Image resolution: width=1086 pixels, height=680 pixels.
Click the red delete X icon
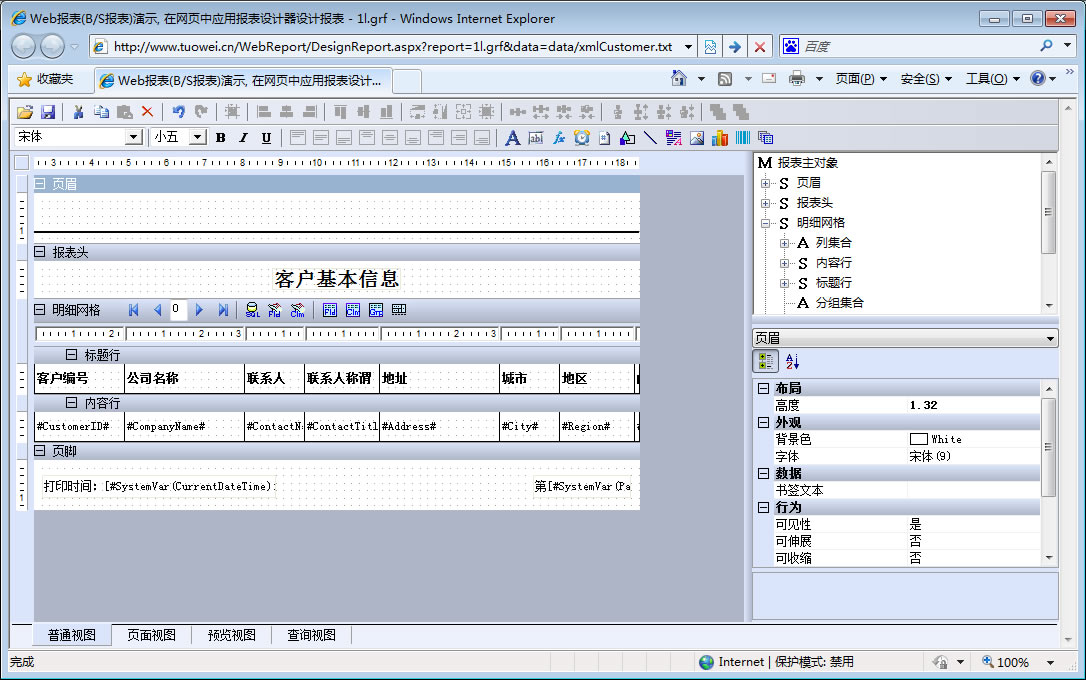[147, 112]
